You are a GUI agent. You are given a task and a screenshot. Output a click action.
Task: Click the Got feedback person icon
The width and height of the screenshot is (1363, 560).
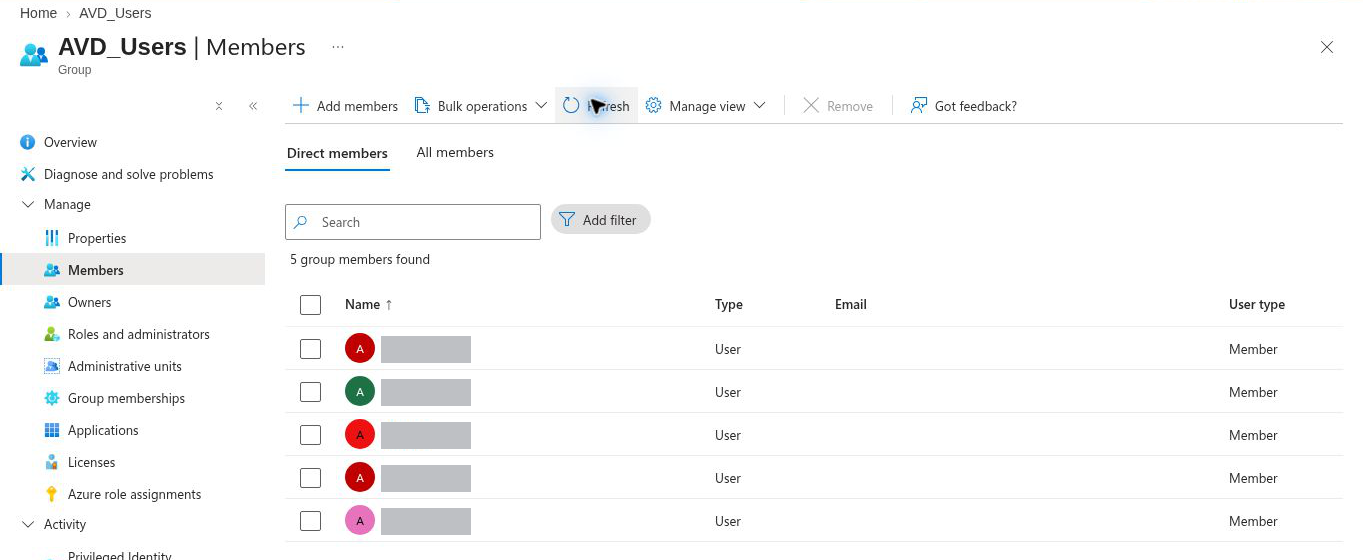[x=919, y=105]
